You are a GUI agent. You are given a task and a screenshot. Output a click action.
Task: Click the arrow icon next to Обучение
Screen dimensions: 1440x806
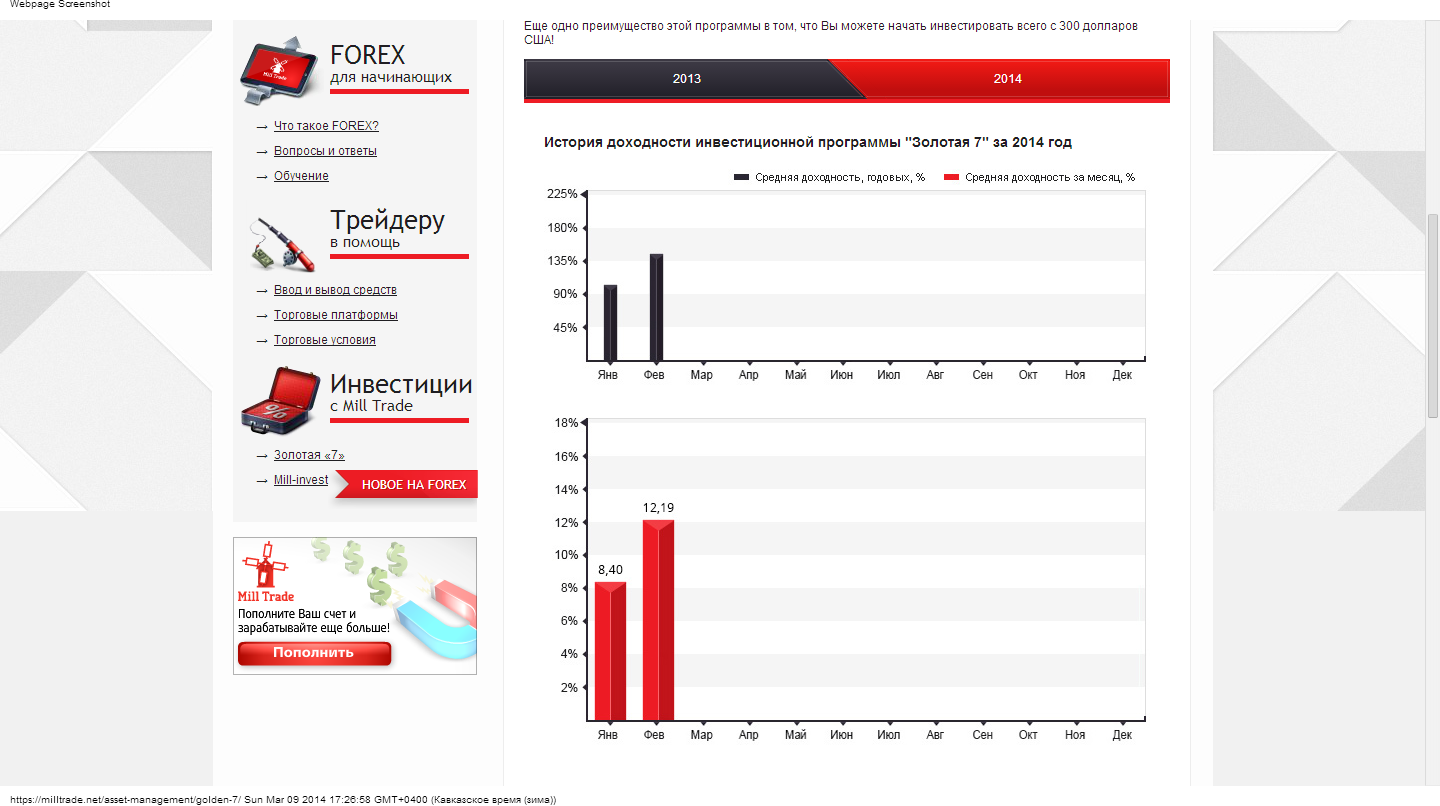point(262,175)
